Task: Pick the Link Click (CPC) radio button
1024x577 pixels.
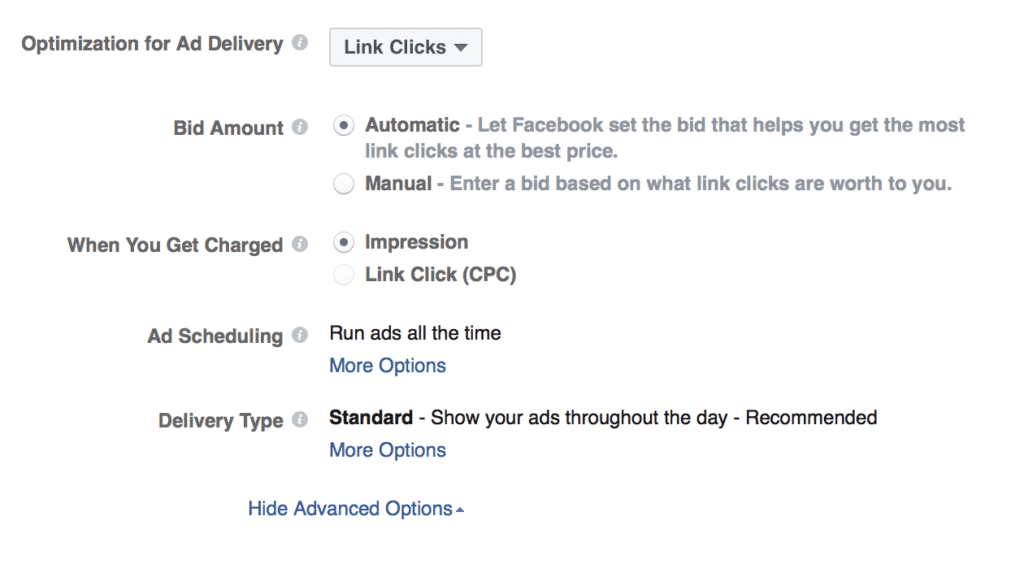Action: [x=344, y=275]
